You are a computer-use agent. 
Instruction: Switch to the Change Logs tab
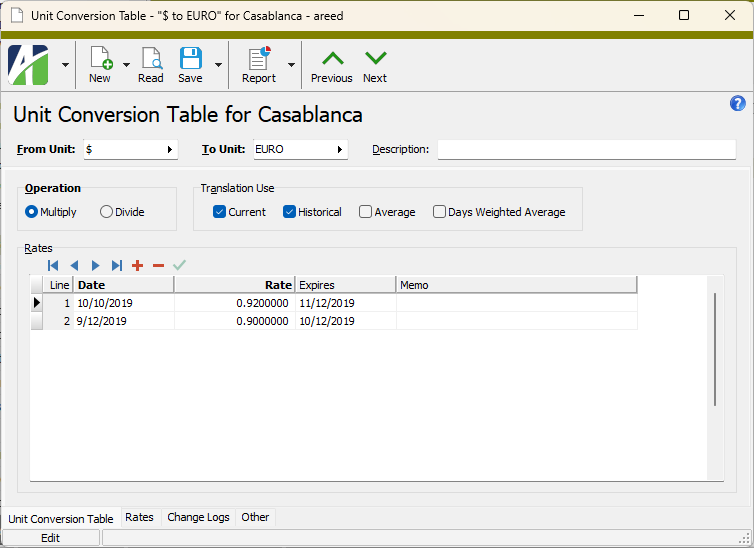coord(198,518)
